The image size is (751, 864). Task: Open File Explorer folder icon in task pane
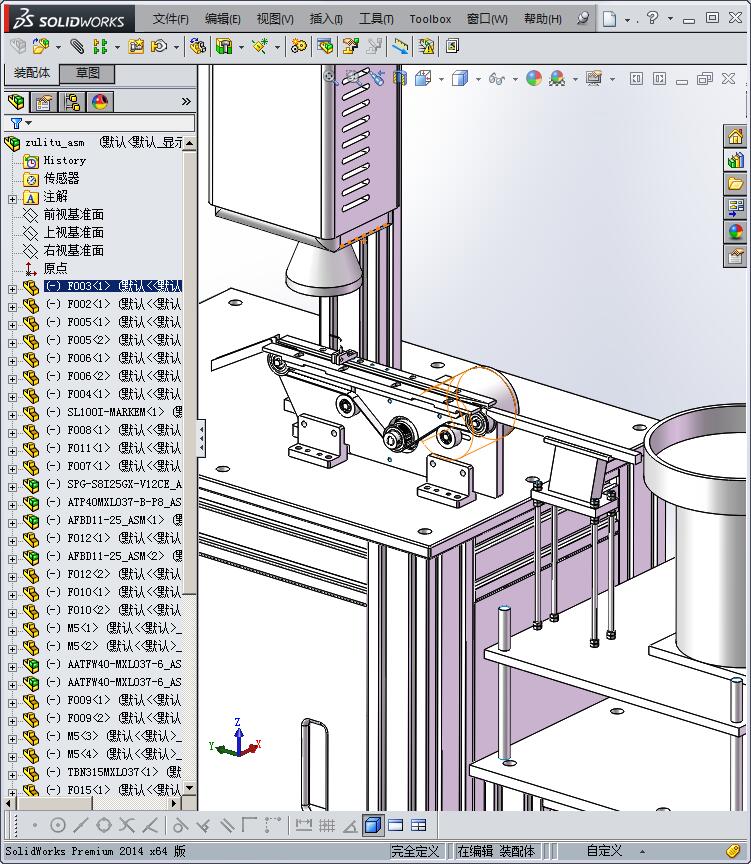point(736,184)
